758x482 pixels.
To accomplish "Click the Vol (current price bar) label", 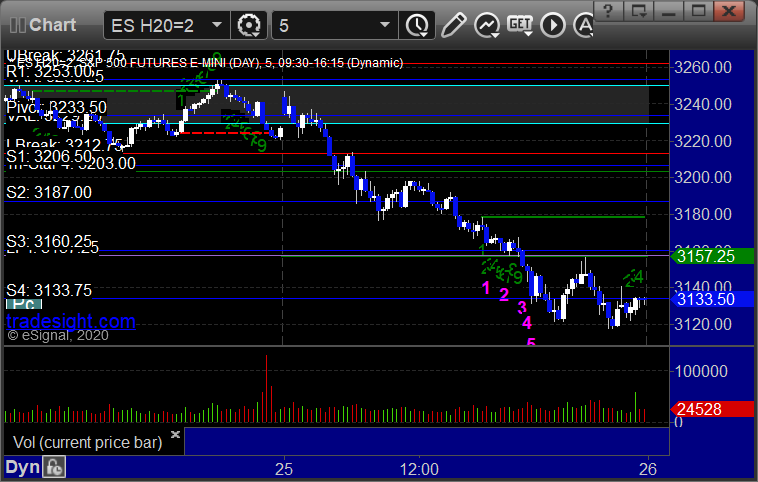I will coord(87,442).
